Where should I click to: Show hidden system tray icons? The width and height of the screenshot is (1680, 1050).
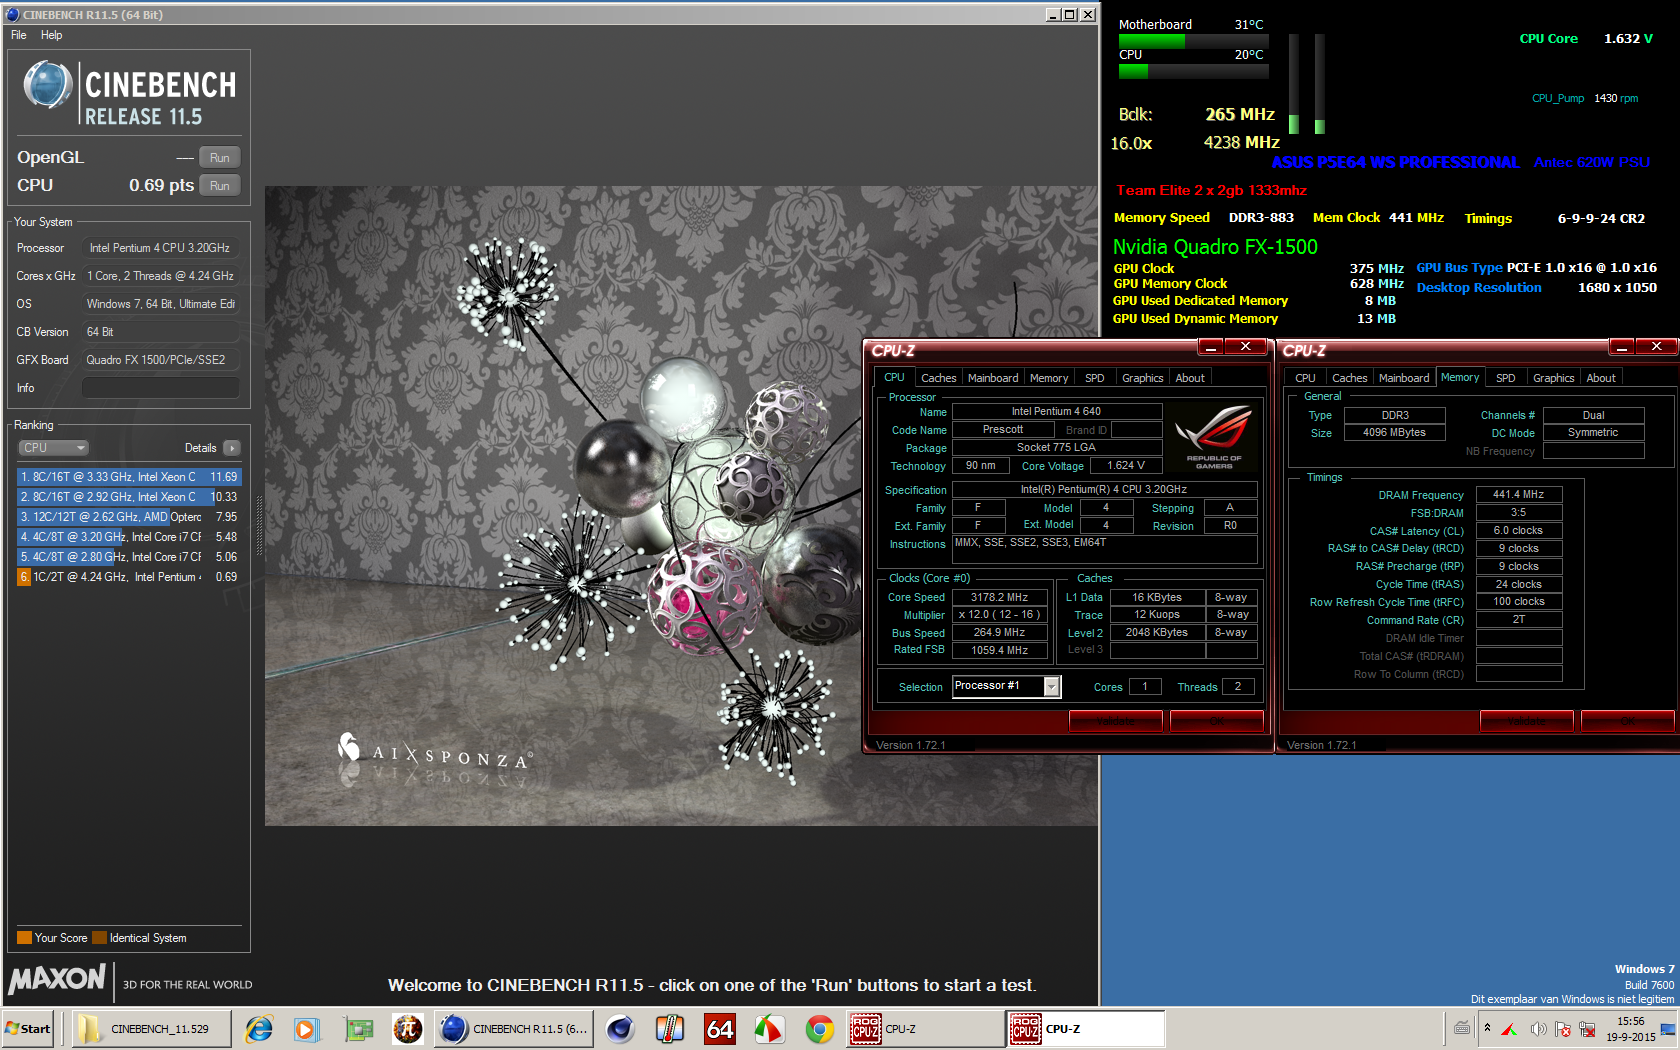point(1487,1028)
